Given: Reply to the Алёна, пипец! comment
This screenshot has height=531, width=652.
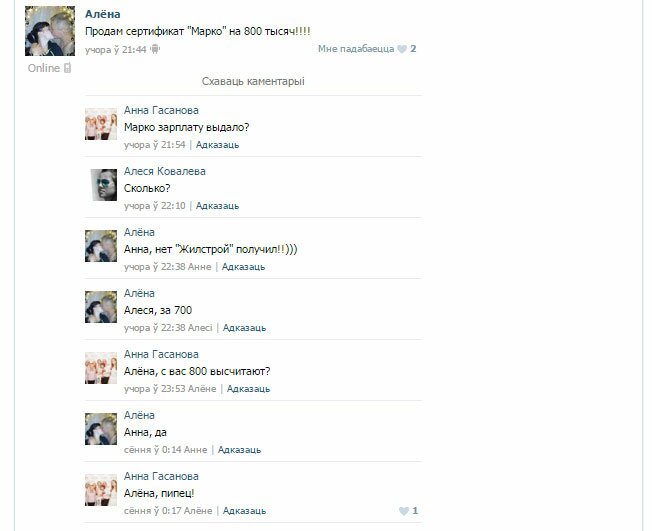Looking at the screenshot, I should click(x=244, y=511).
